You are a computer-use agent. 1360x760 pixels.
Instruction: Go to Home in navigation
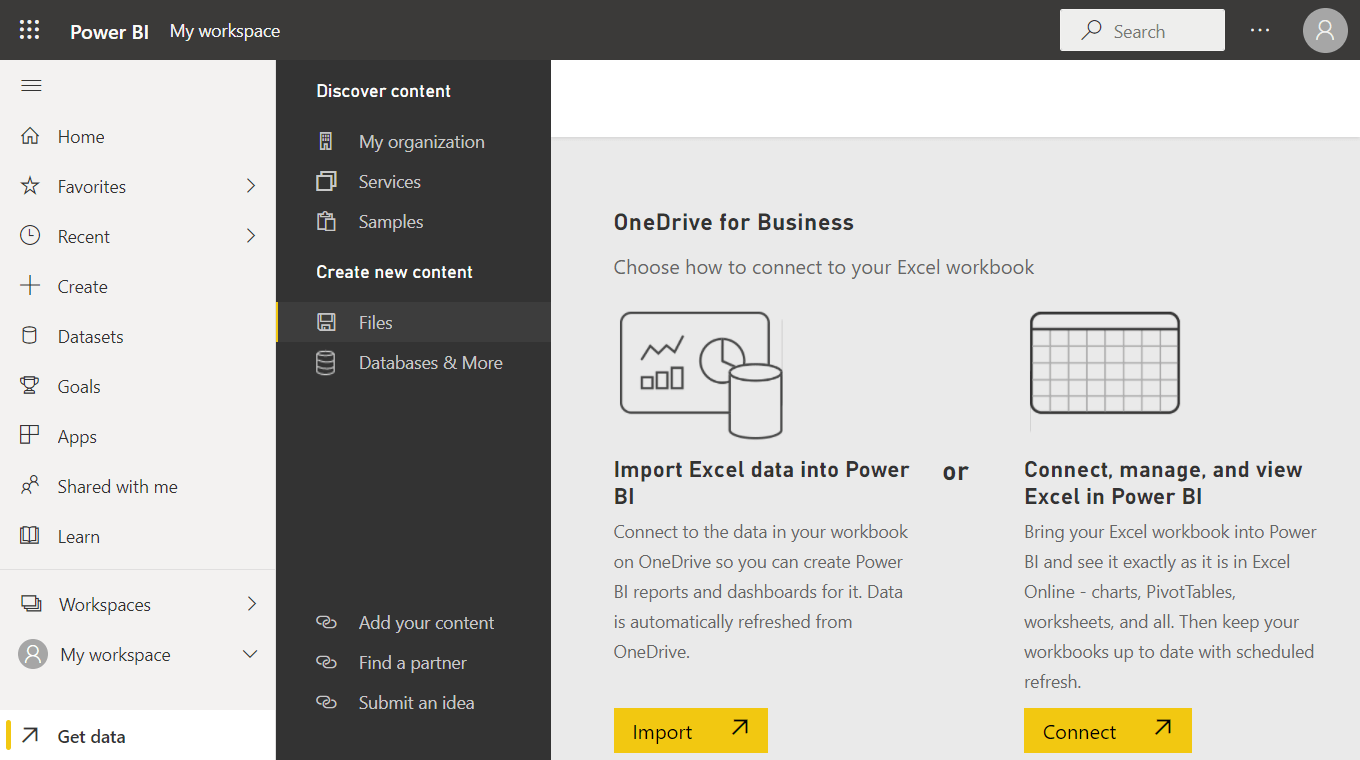[138, 136]
